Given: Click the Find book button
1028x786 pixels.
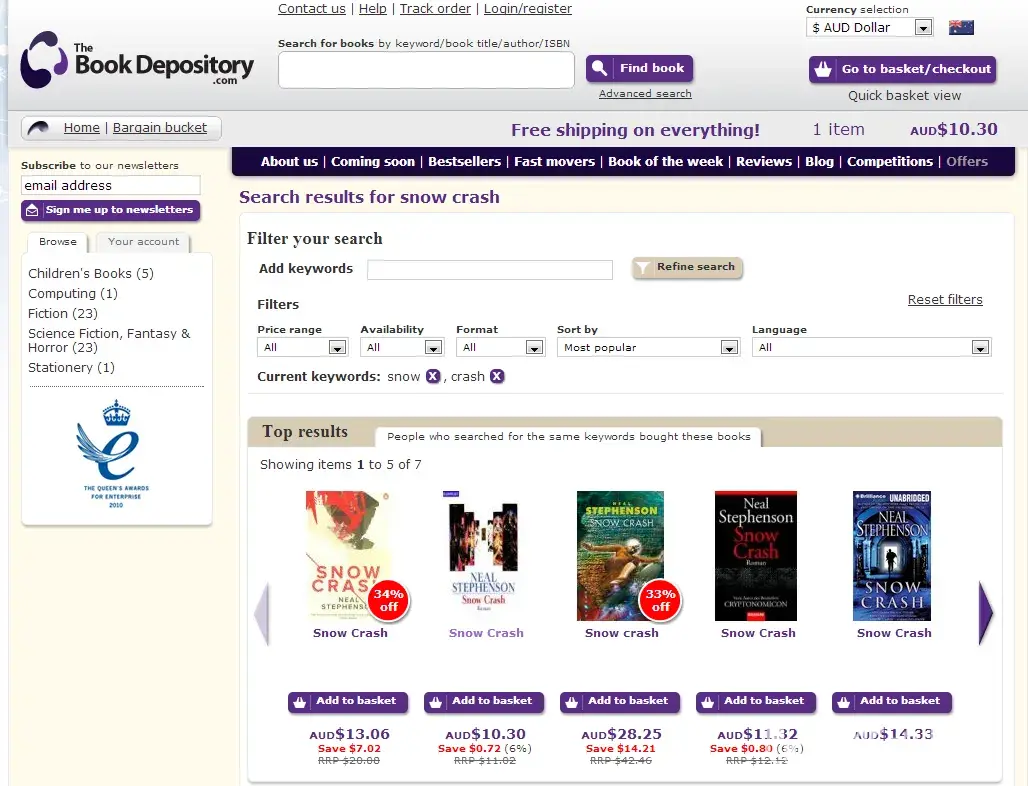Looking at the screenshot, I should coord(639,68).
